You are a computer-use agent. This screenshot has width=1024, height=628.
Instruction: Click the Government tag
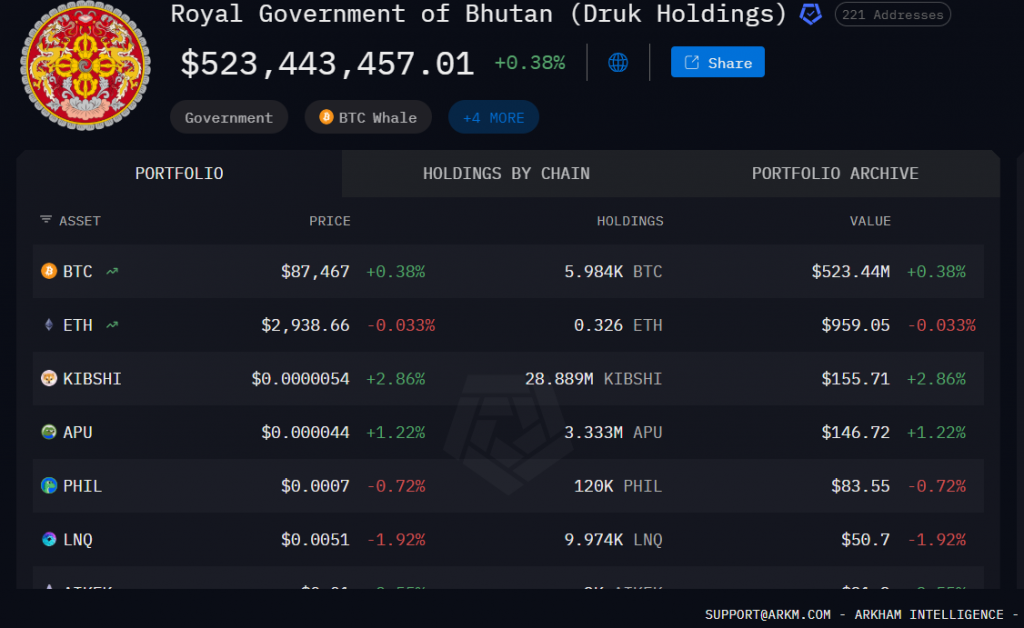[228, 118]
